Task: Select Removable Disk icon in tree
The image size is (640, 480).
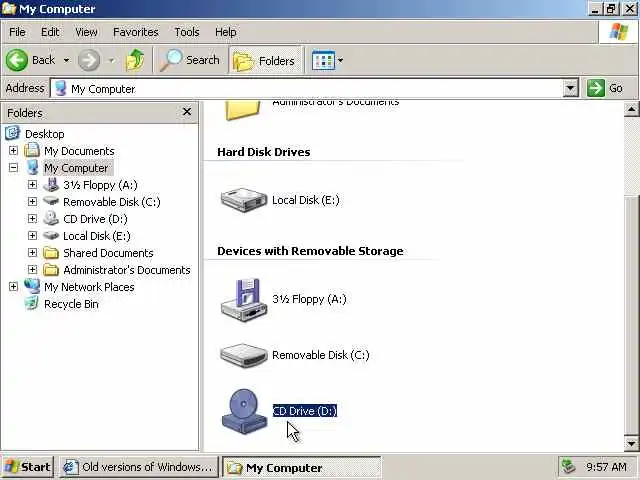Action: click(x=51, y=201)
